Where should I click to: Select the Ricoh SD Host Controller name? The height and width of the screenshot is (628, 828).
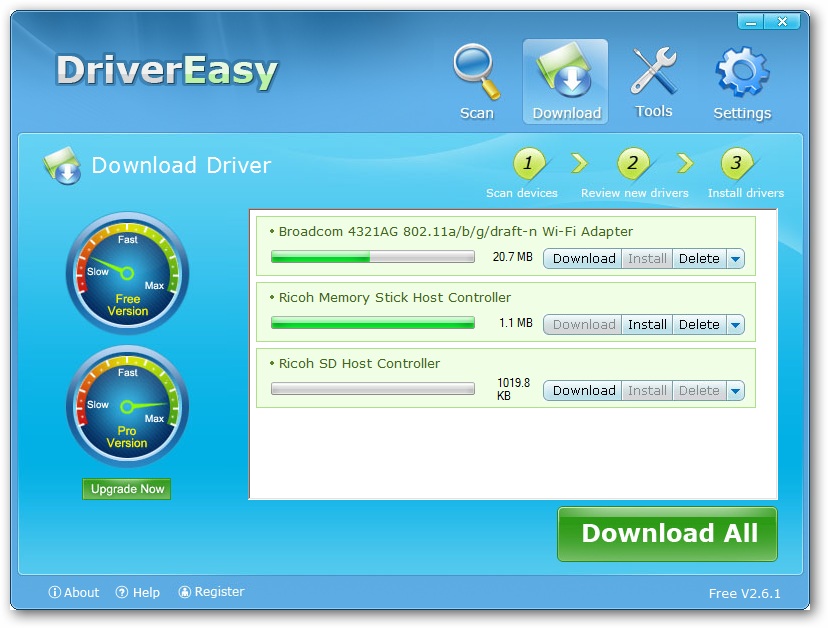[359, 363]
